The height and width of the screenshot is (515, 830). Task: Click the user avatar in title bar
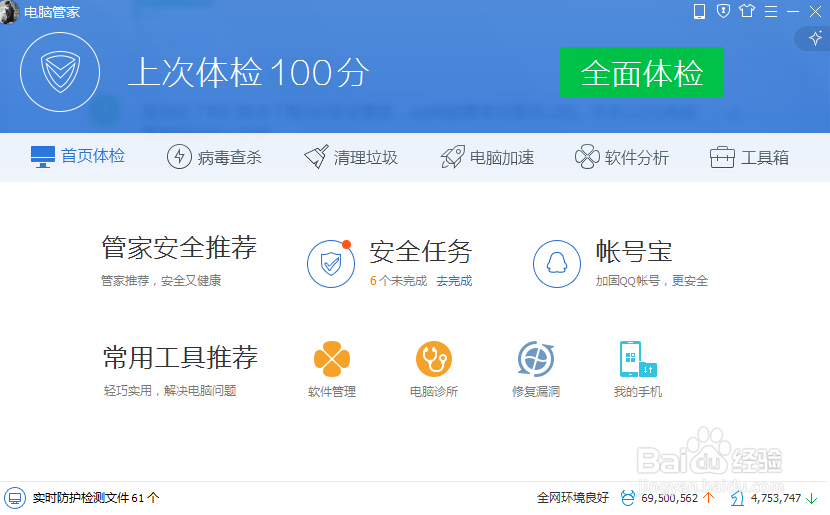click(9, 12)
